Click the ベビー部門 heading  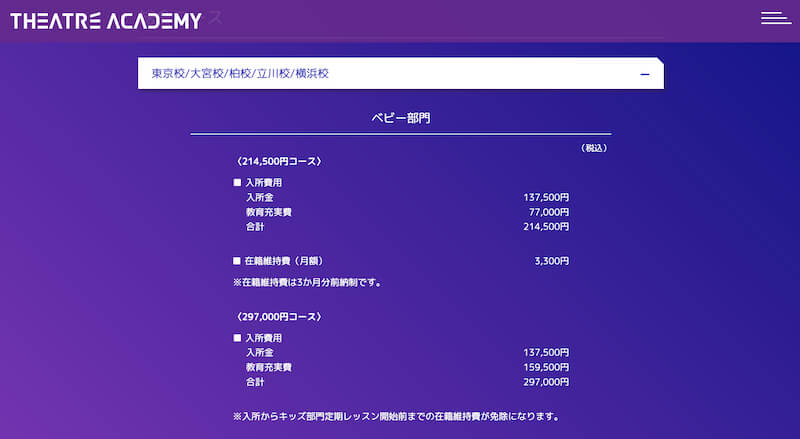pos(401,118)
